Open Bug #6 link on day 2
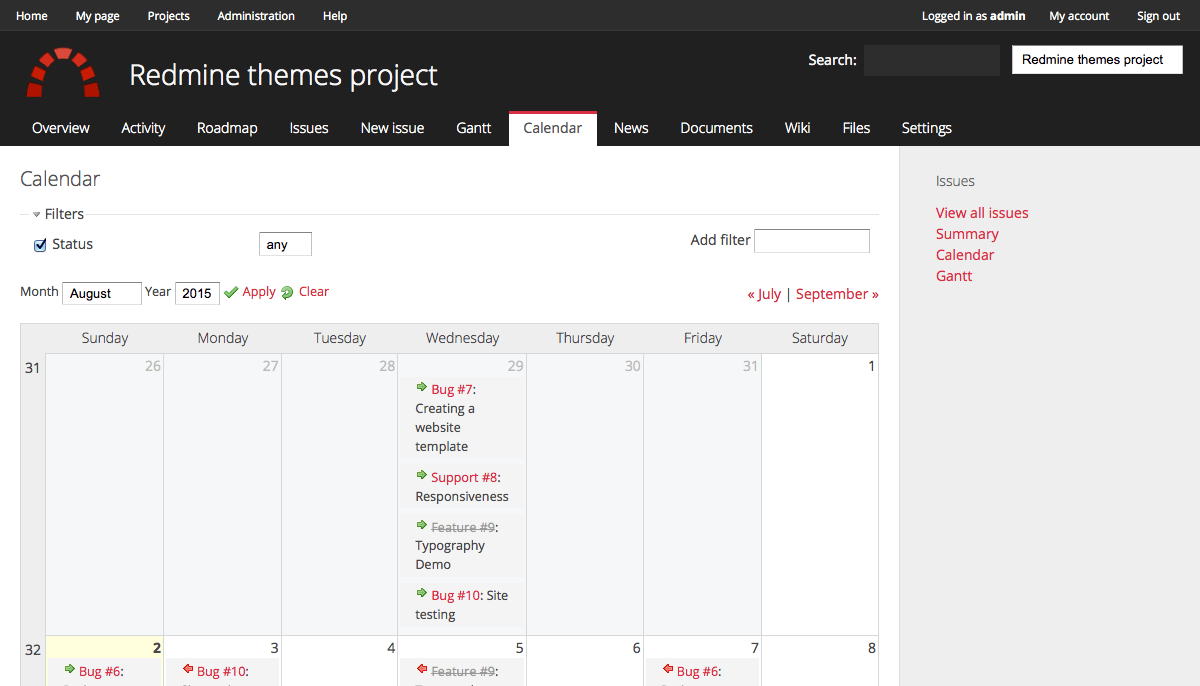 click(100, 671)
